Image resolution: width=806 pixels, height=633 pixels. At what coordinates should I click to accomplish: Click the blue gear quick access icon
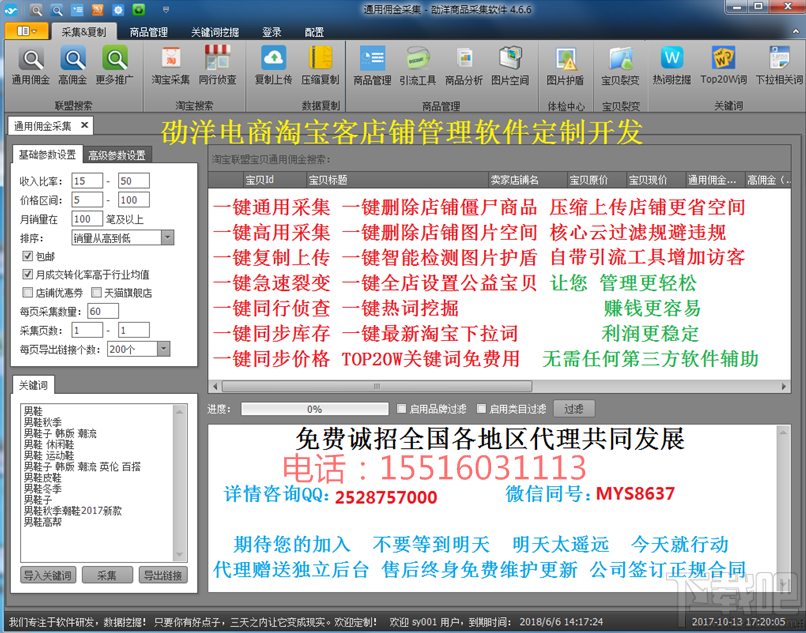118,10
